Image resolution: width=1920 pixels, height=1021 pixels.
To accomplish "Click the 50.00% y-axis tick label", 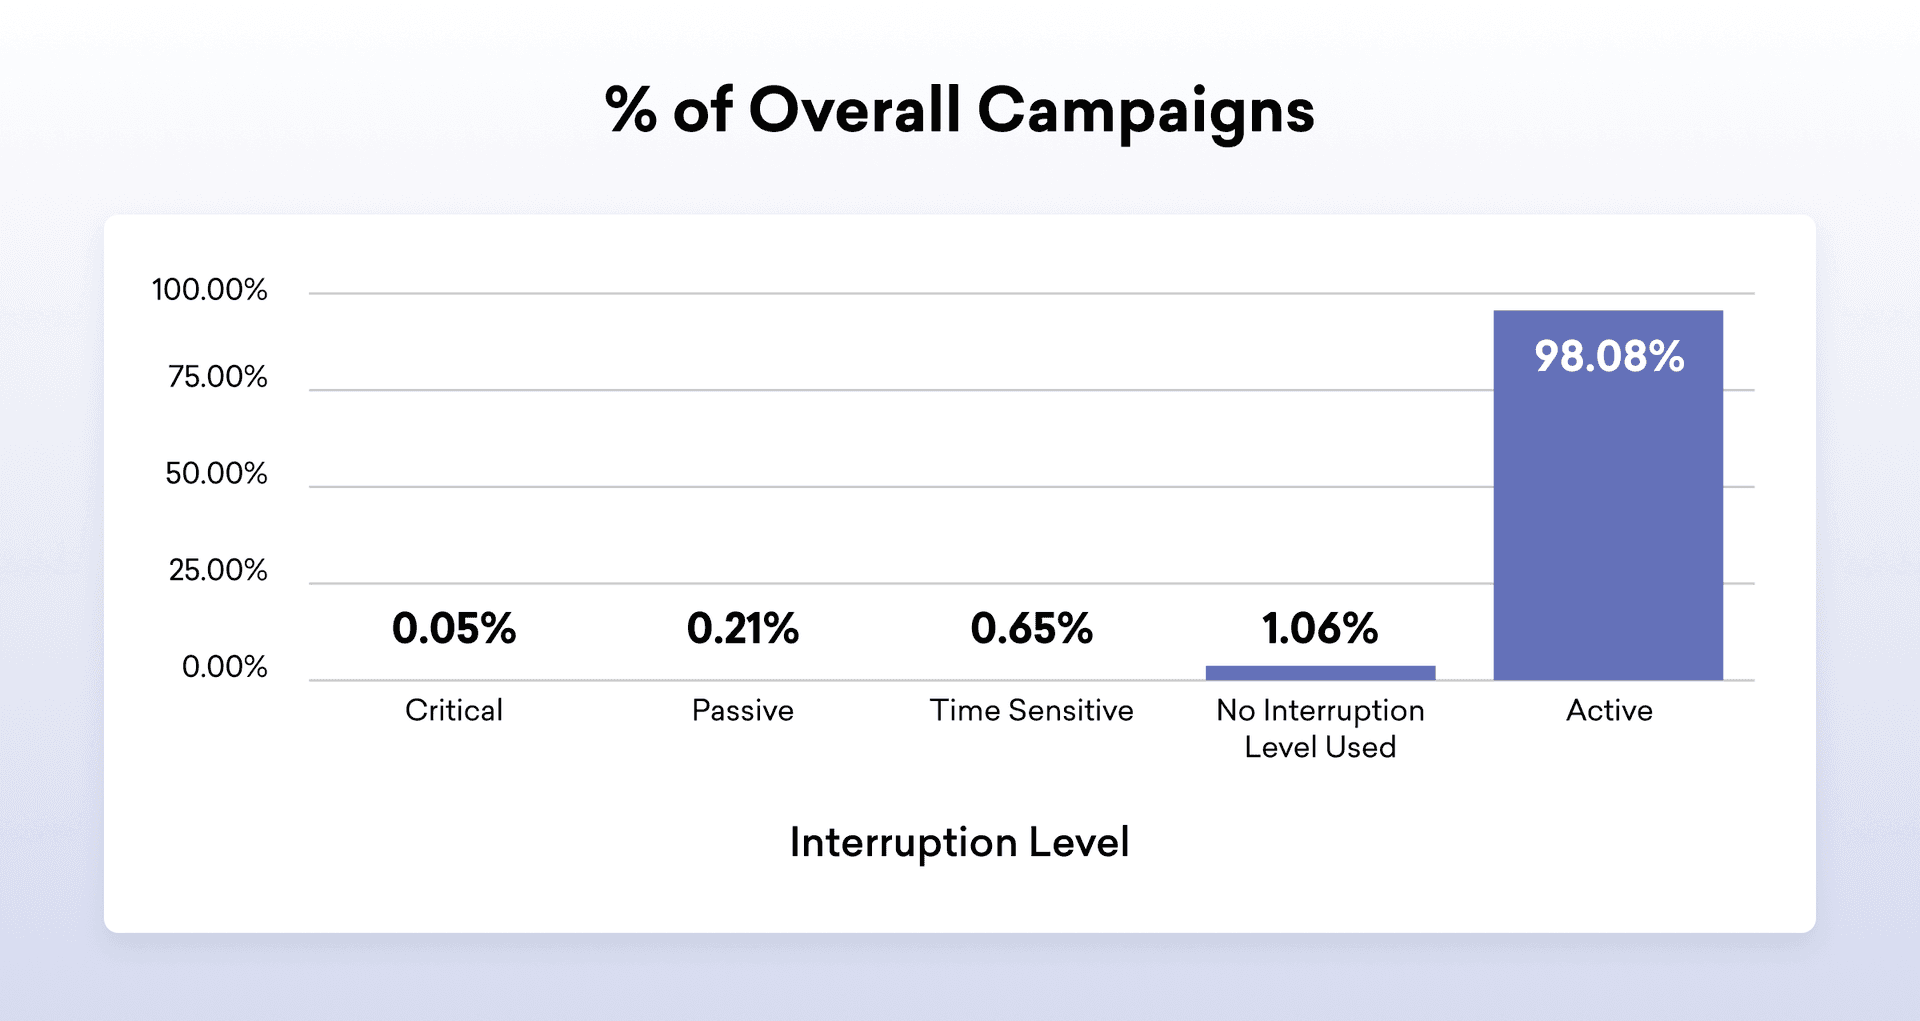I will pos(216,473).
